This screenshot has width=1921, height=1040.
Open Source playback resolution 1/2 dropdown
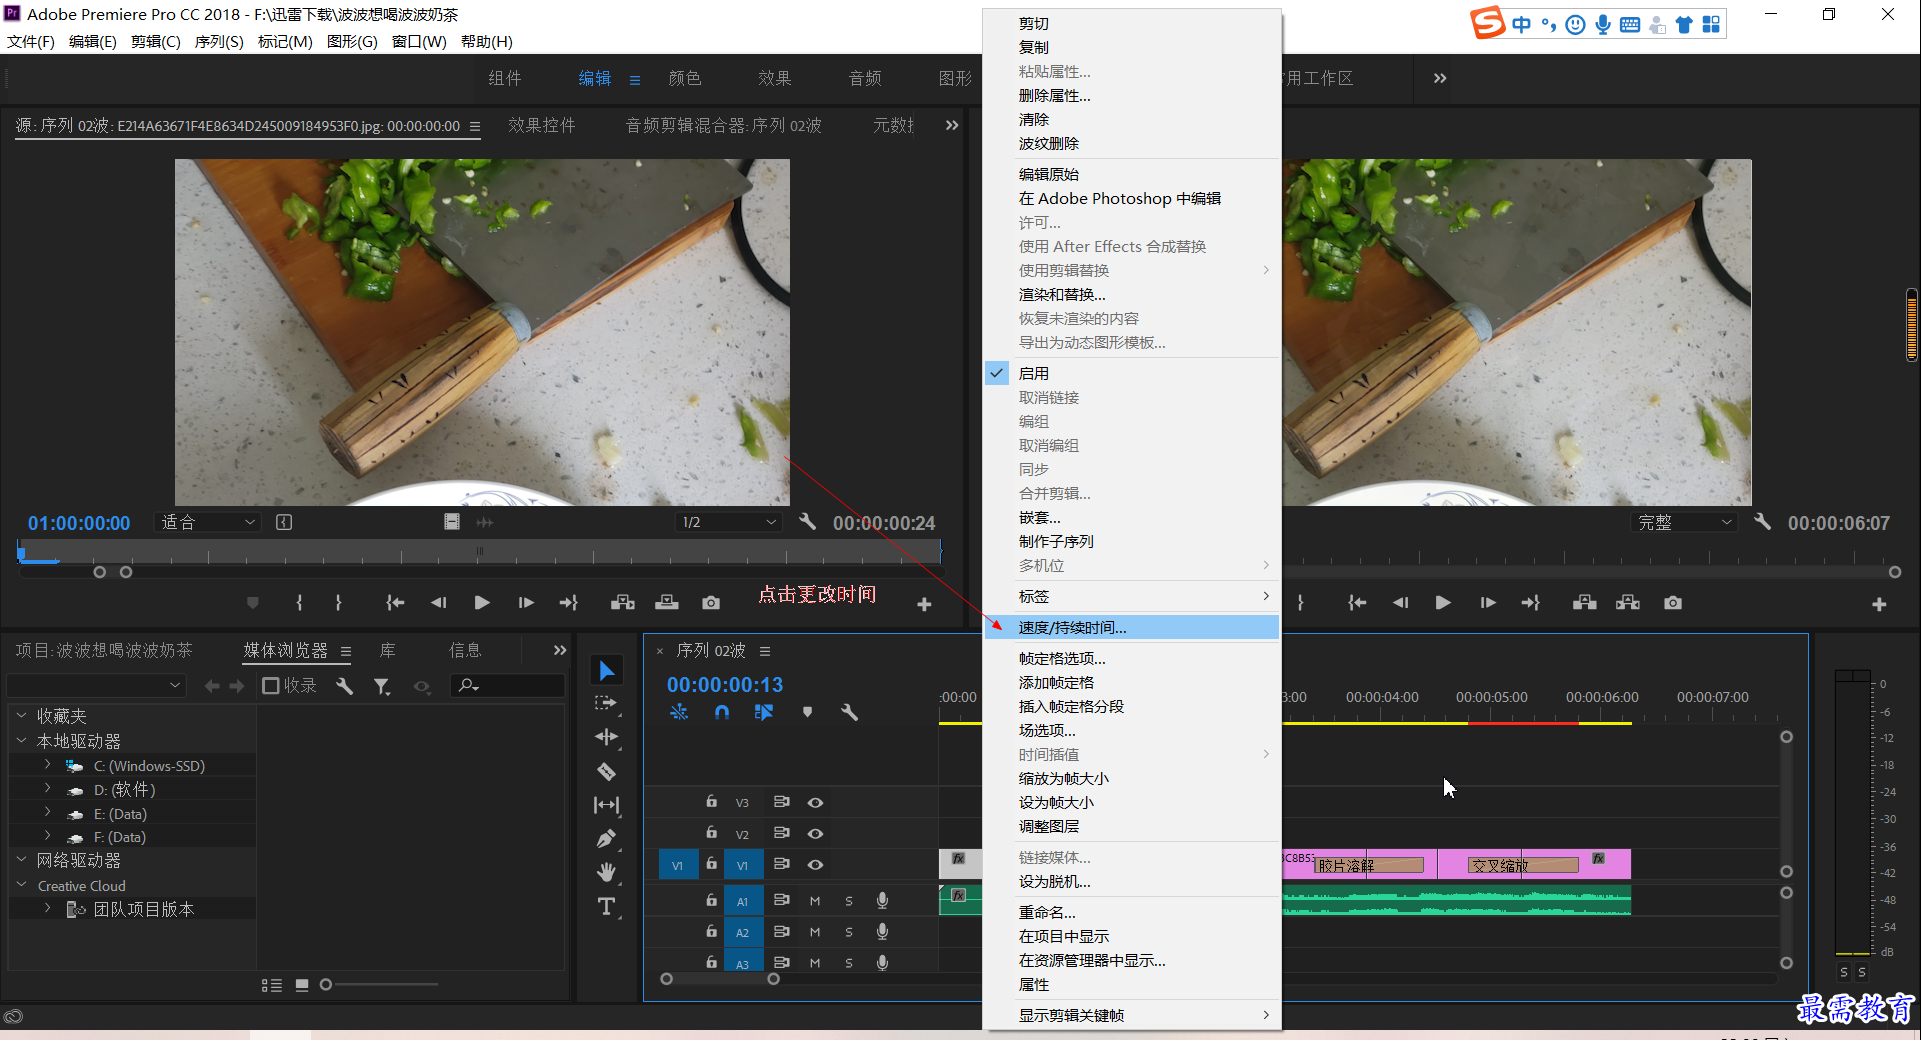pos(728,522)
